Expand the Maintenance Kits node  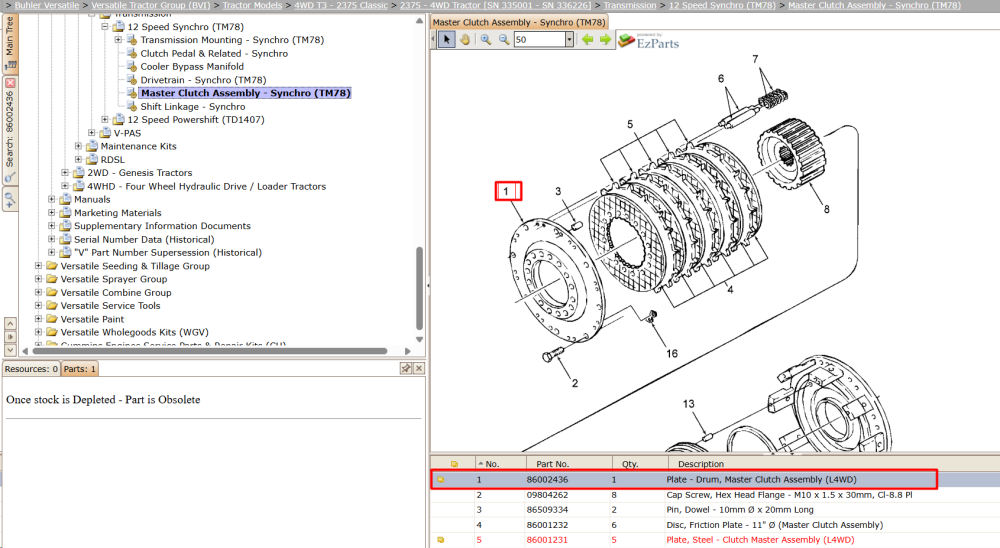click(x=78, y=146)
